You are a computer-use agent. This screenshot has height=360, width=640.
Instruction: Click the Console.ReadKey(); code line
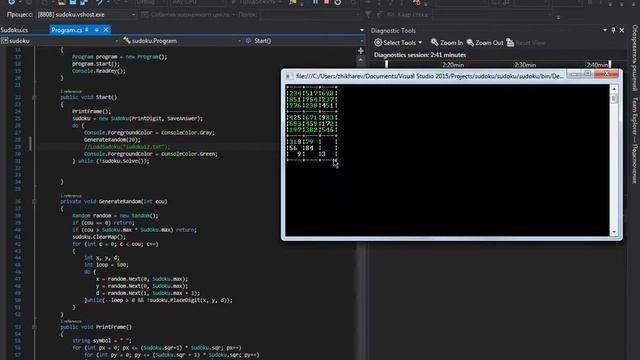(98, 71)
